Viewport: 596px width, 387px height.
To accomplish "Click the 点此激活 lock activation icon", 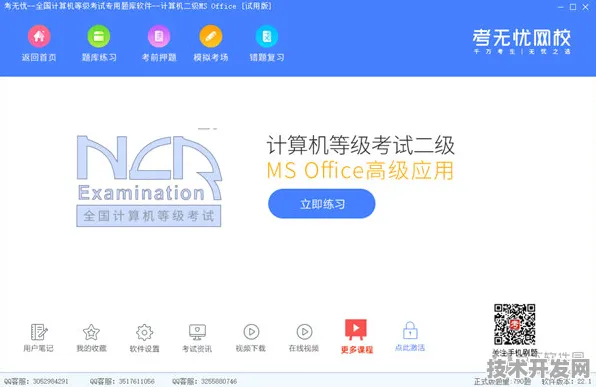I will 410,330.
